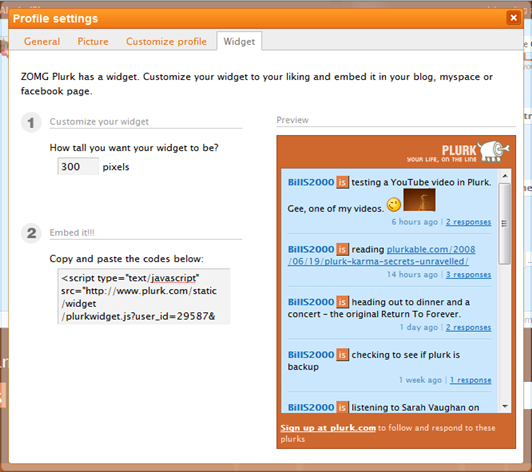
Task: Click the 'is' qualifier on YouTube plurk
Action: [x=342, y=183]
